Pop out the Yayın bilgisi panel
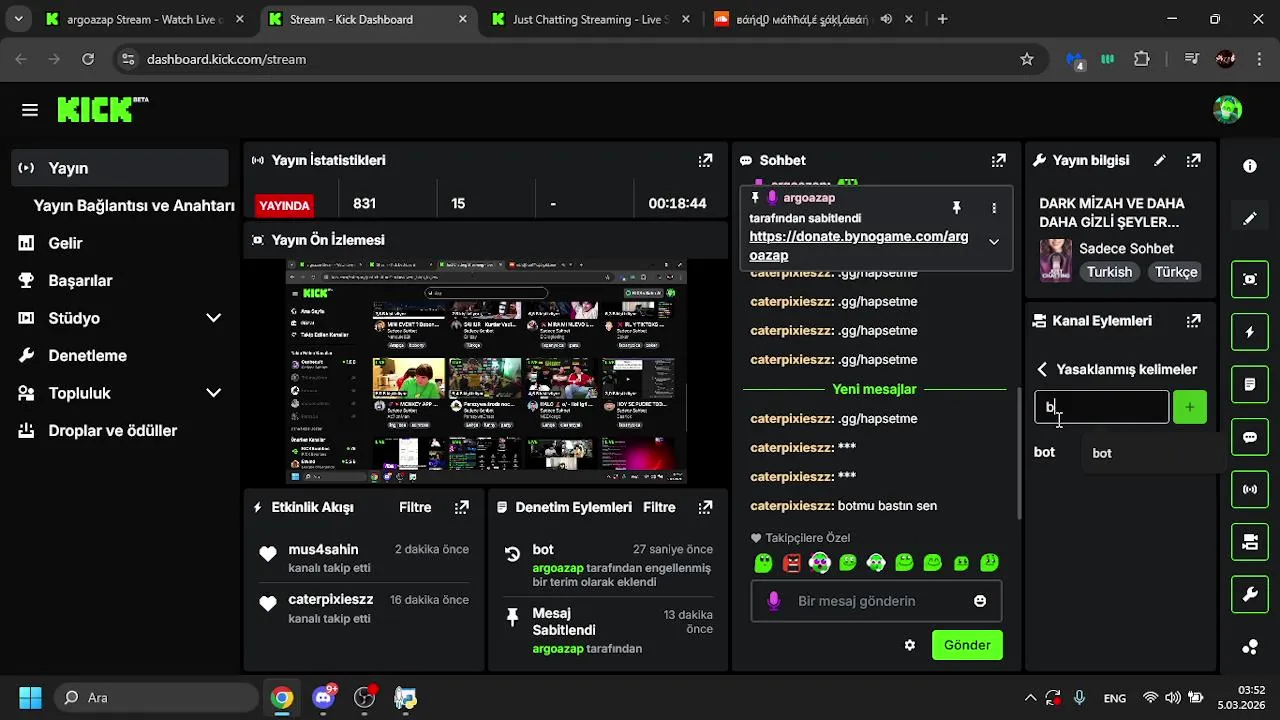The image size is (1280, 720). (1193, 160)
